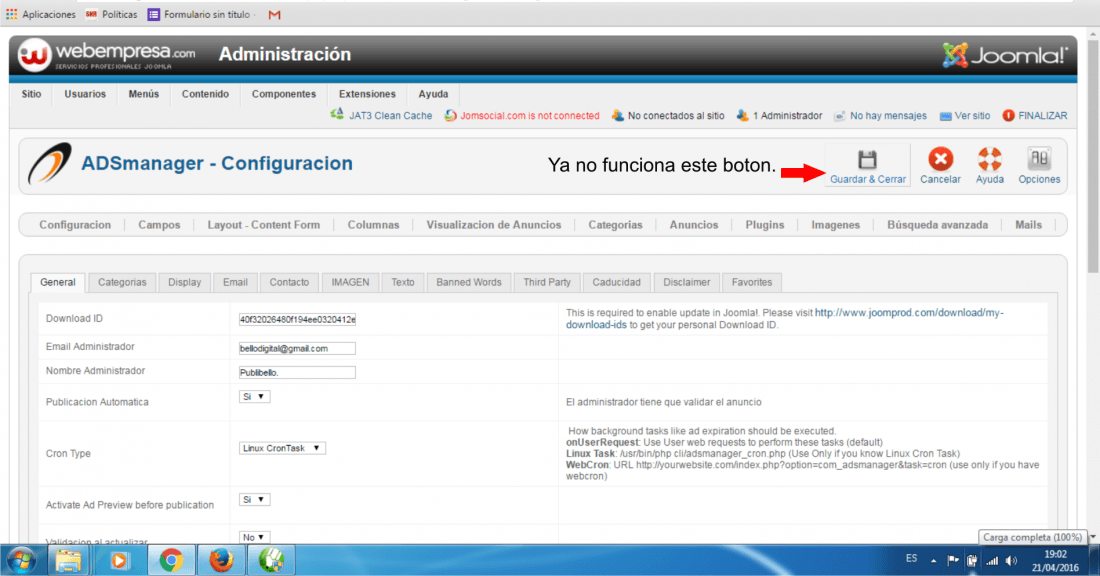Click the FINALIZAR logout icon
The width and height of the screenshot is (1100, 576).
1008,116
